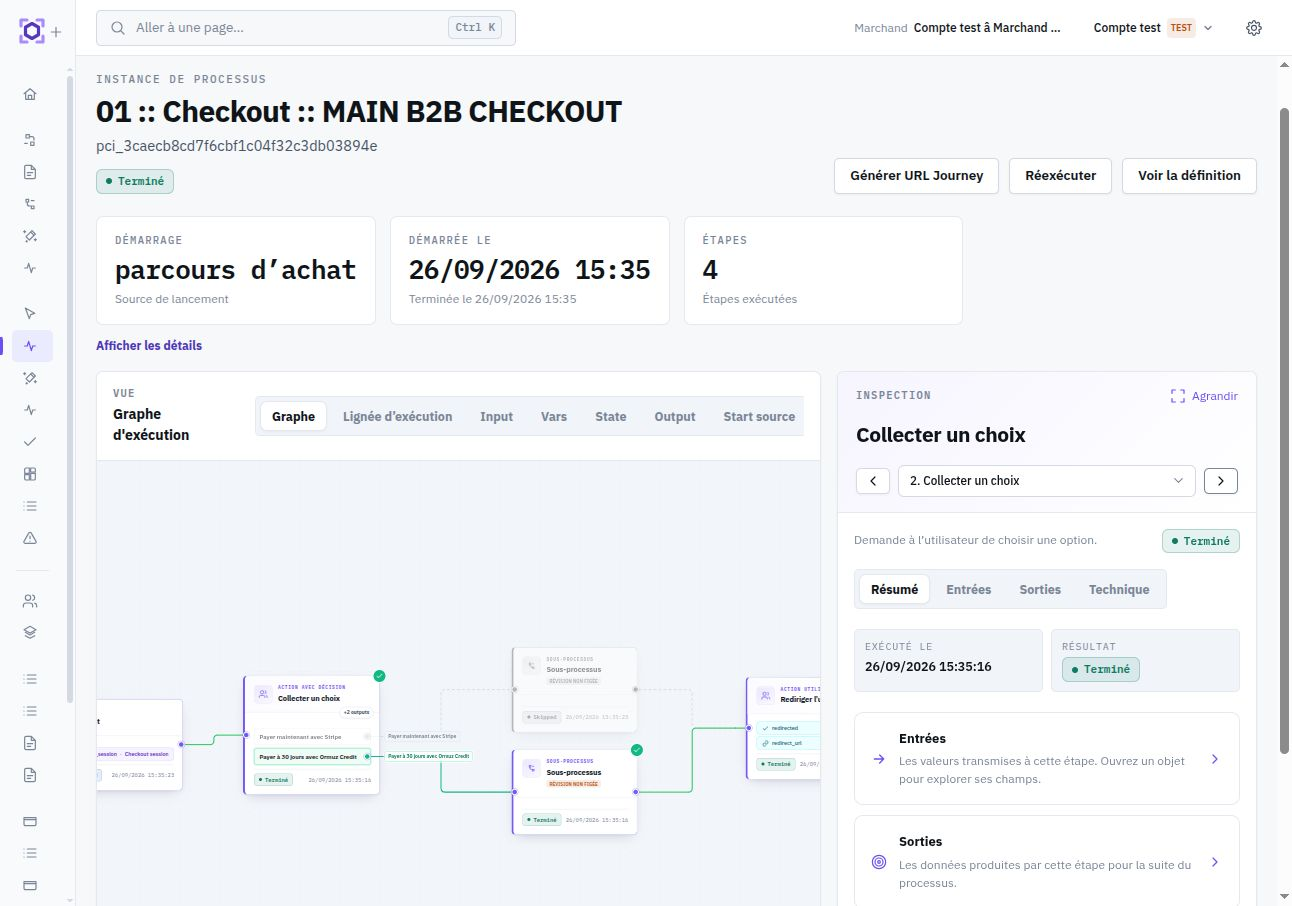Click the 'Payer à 30 jours avec Ormuz Credit' option

(x=312, y=757)
